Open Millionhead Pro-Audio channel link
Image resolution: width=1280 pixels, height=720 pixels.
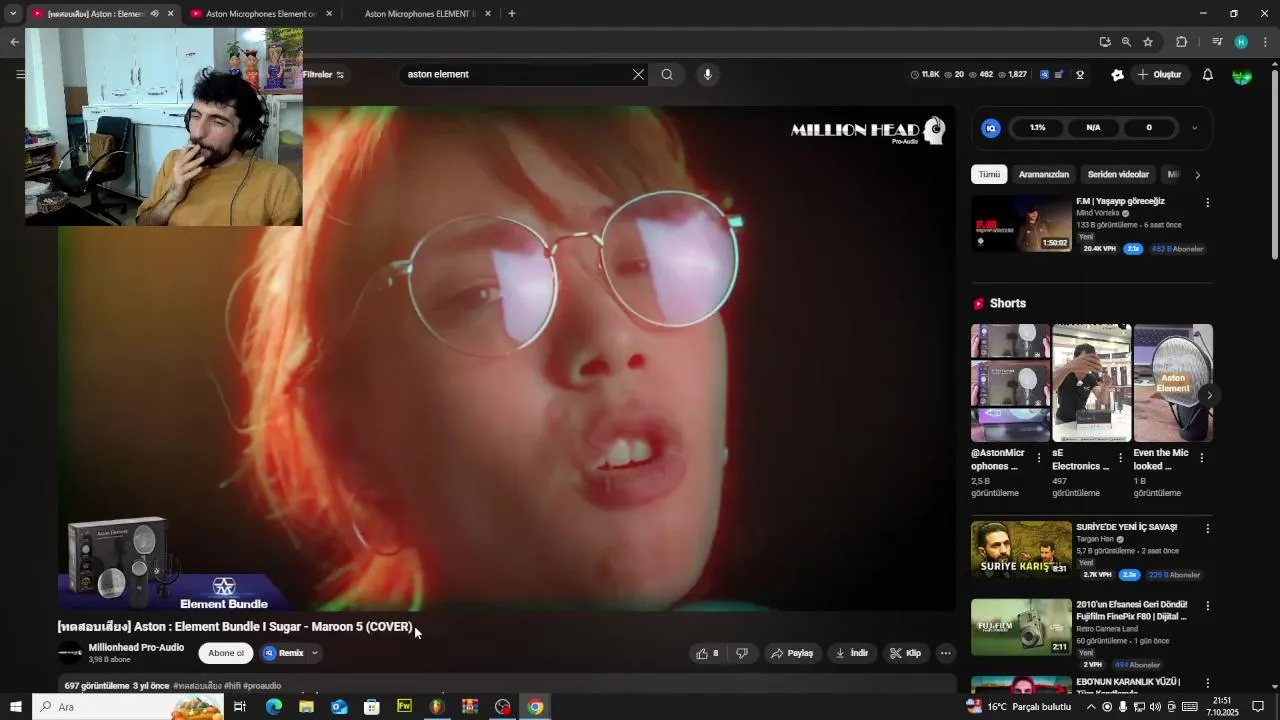(x=136, y=647)
